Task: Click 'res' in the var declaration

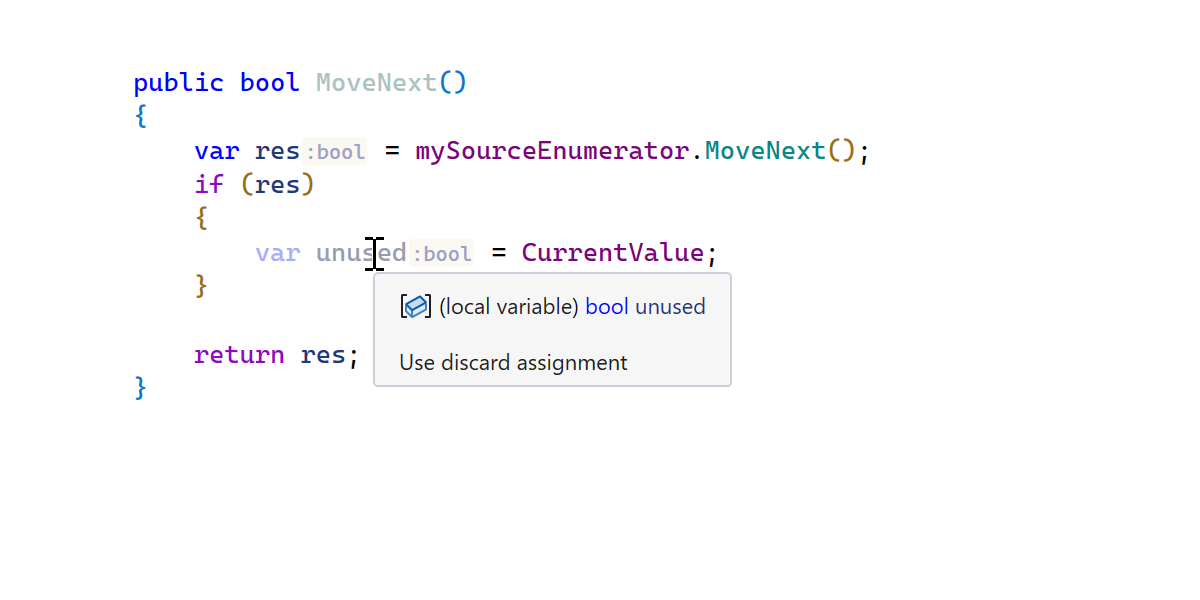Action: click(x=277, y=152)
